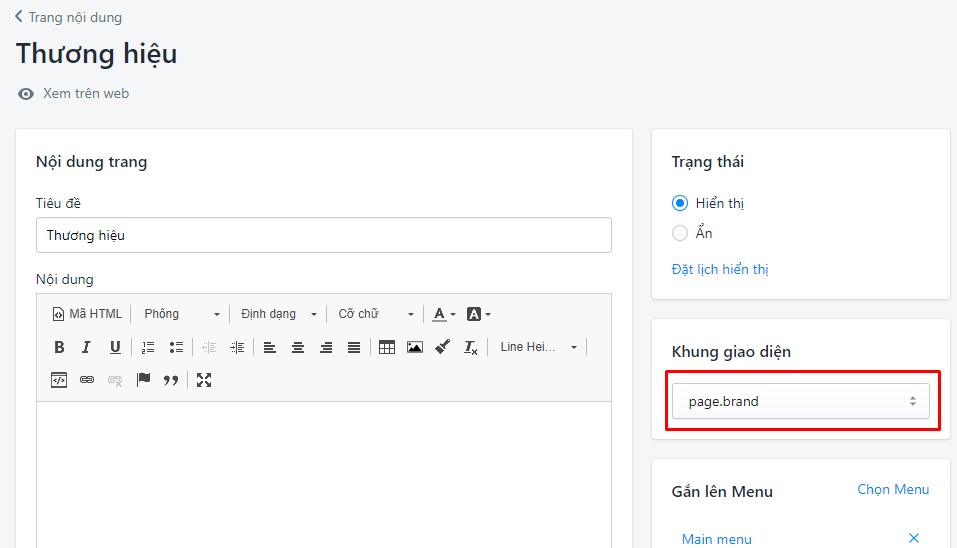Insert an image
957x548 pixels.
[x=415, y=347]
